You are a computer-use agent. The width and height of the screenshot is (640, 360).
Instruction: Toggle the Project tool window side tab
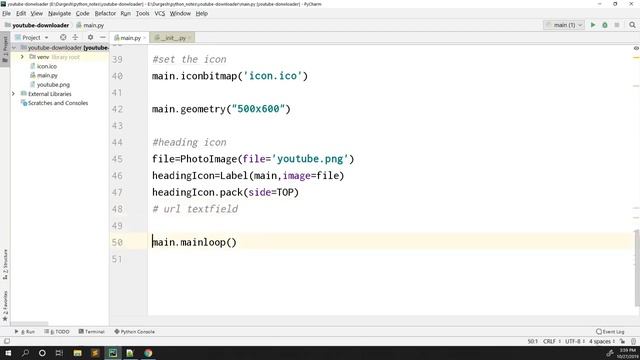click(5, 49)
